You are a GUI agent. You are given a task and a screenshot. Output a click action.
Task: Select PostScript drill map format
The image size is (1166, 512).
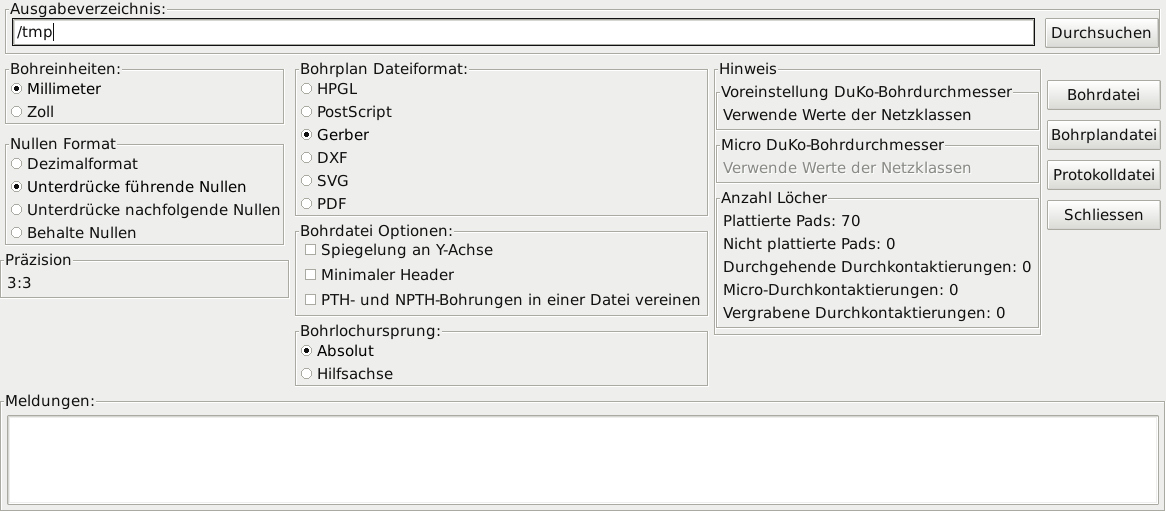tap(307, 112)
